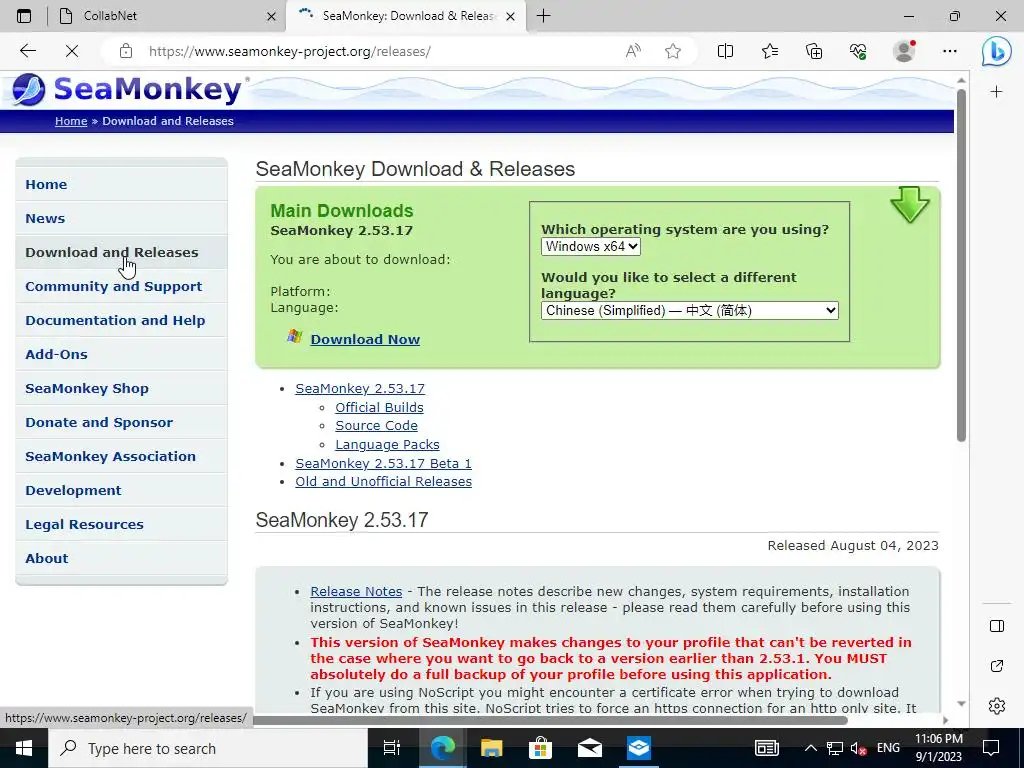Open link in new window sidebar icon
Viewport: 1024px width, 768px height.
(997, 666)
